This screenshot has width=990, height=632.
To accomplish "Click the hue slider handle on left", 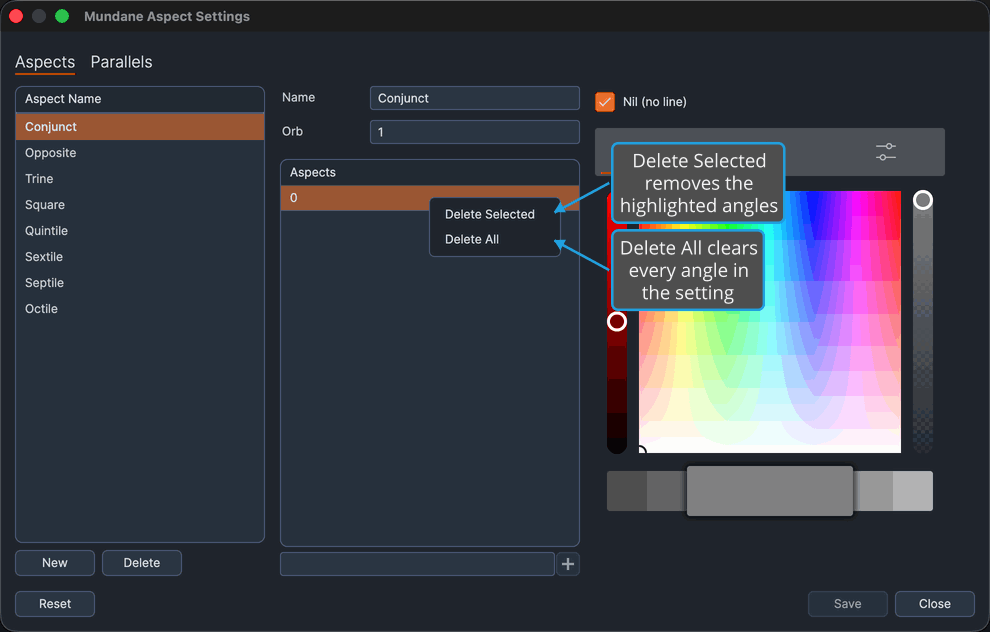I will [617, 321].
